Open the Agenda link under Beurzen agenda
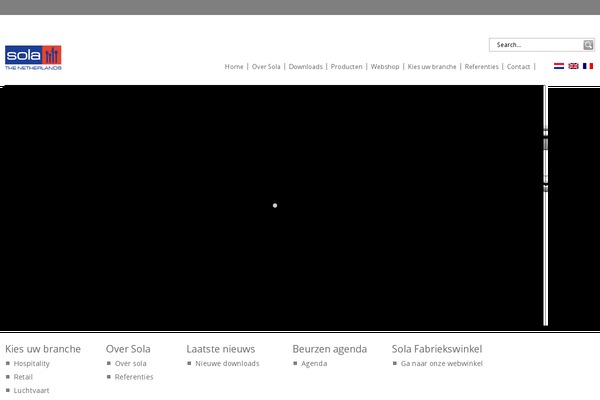This screenshot has width=600, height=400. click(314, 364)
